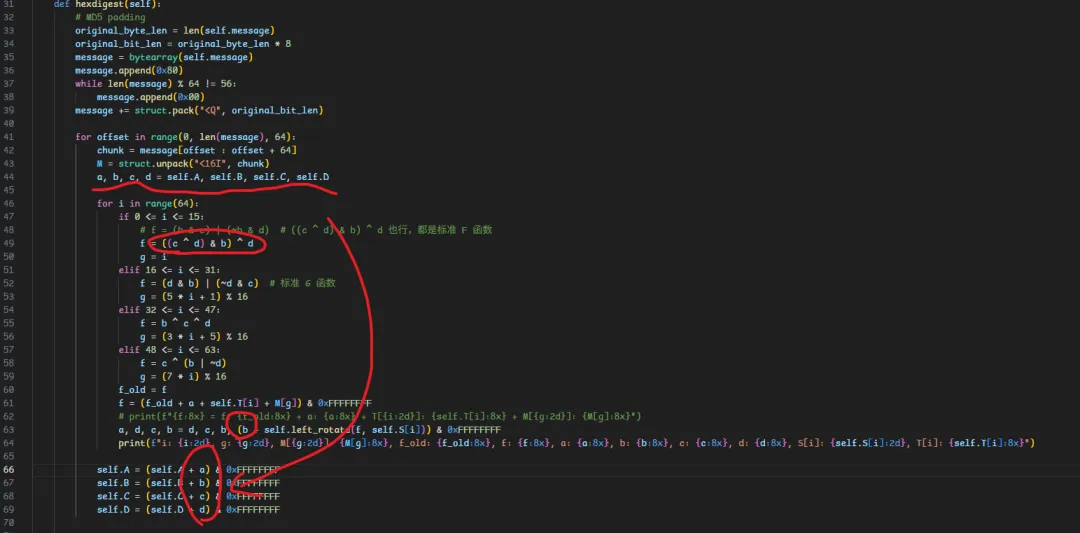Click "chunk = message[offset : offset + 64]"
Screen dimensions: 1080x533
pyautogui.click(x=196, y=151)
